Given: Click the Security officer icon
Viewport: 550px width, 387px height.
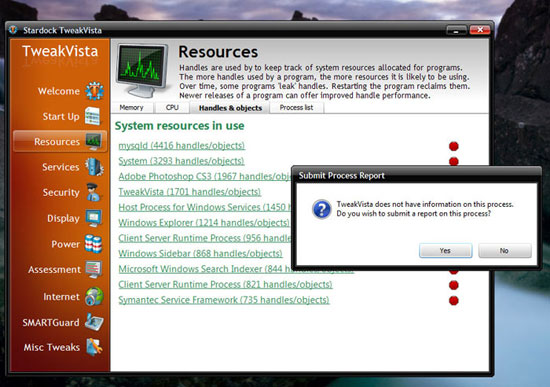Looking at the screenshot, I should (93, 192).
